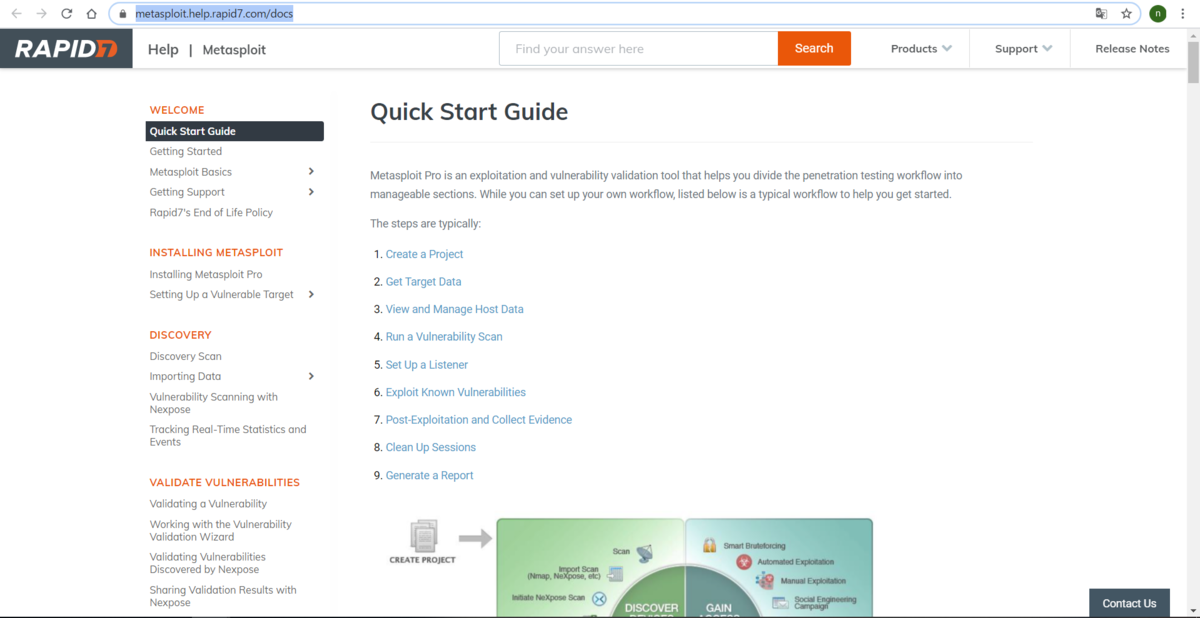Follow View and Manage Host Data link
This screenshot has width=1200, height=618.
454,309
